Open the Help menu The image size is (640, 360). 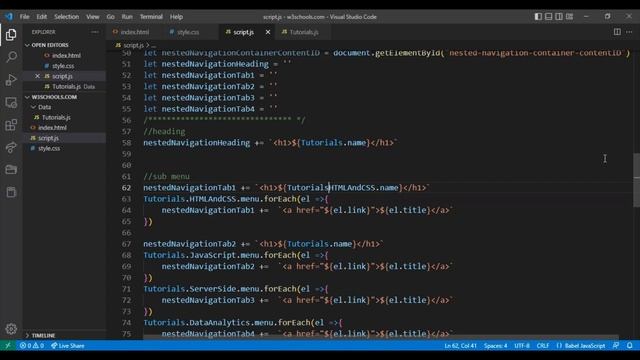[176, 17]
